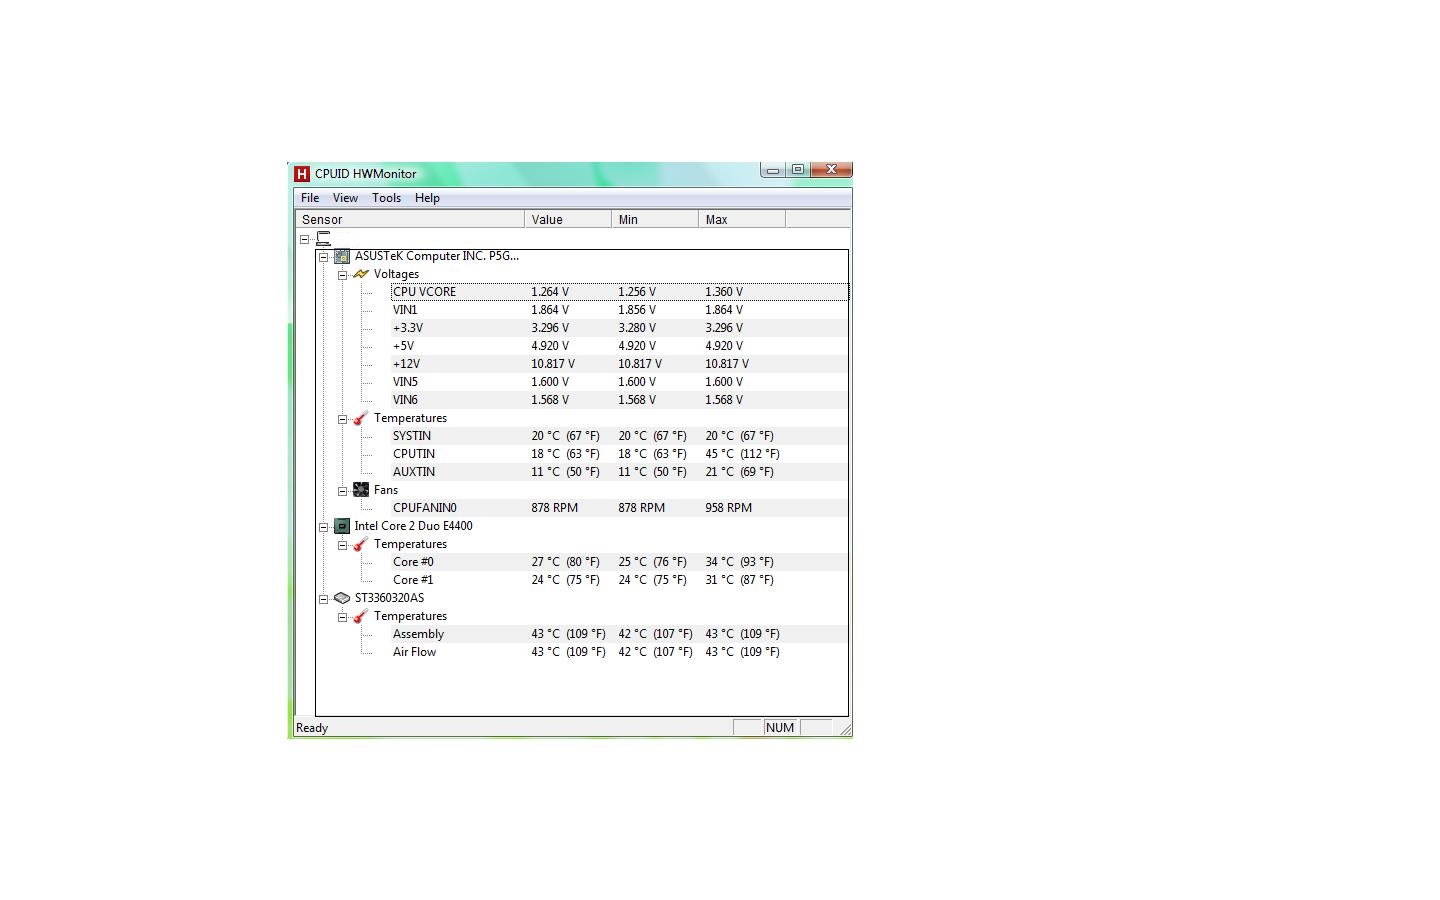This screenshot has height=900, width=1440.
Task: Collapse Temperatures under Intel Core 2 Duo
Action: click(x=343, y=545)
